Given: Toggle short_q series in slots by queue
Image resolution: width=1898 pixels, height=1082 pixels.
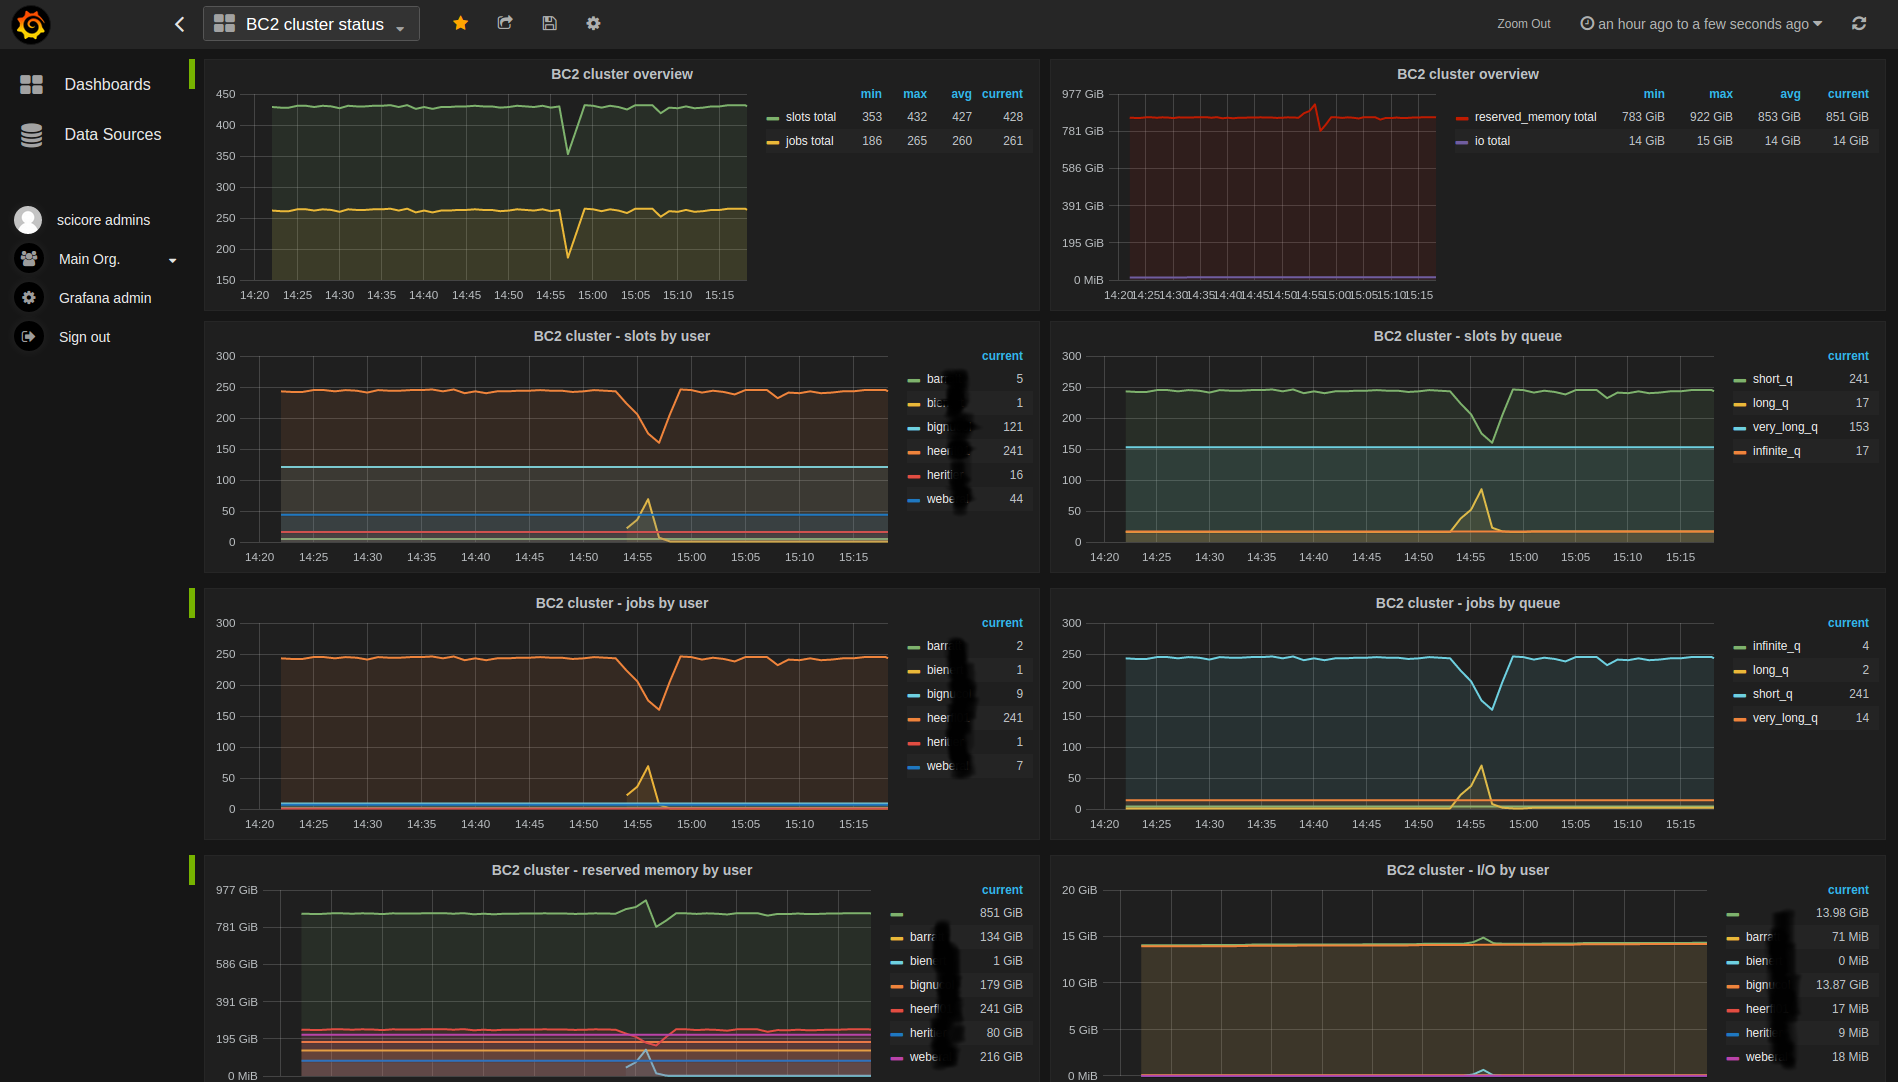Looking at the screenshot, I should point(1772,379).
